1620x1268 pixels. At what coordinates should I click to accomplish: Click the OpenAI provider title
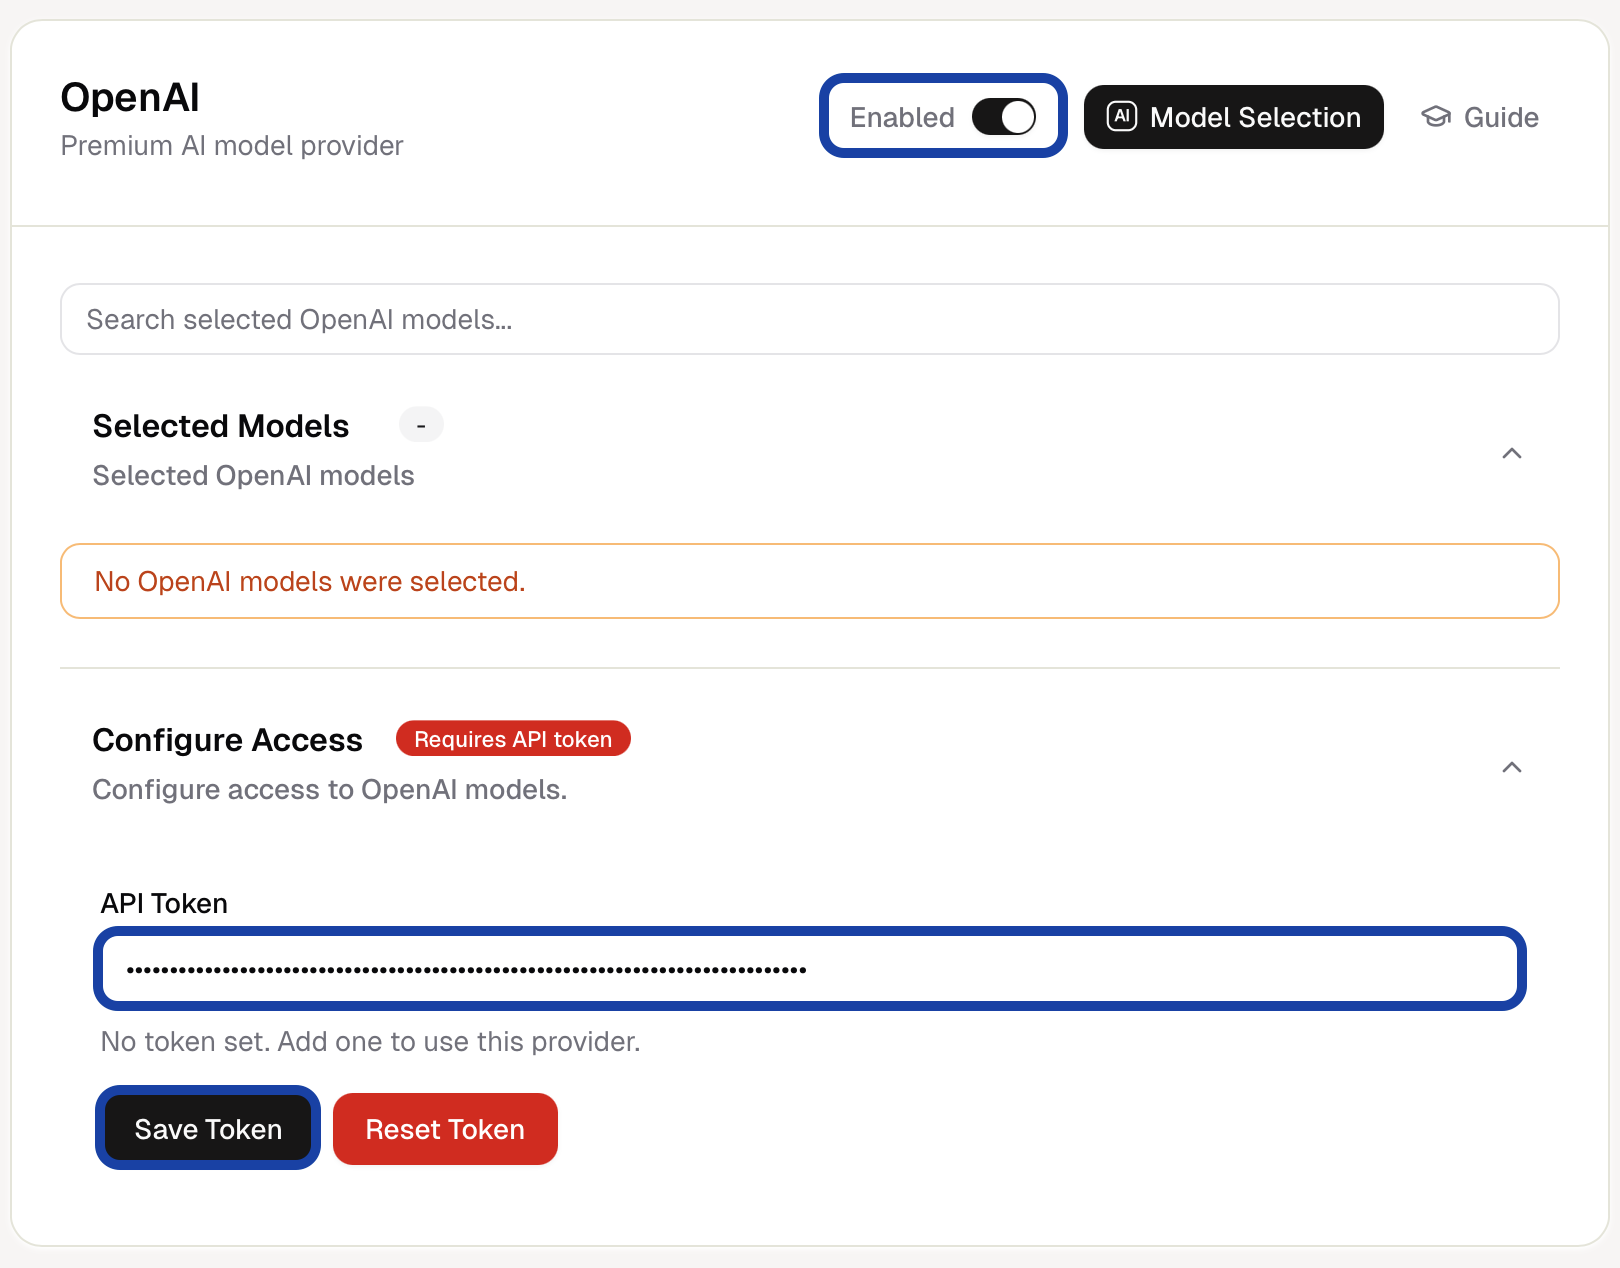pos(130,98)
